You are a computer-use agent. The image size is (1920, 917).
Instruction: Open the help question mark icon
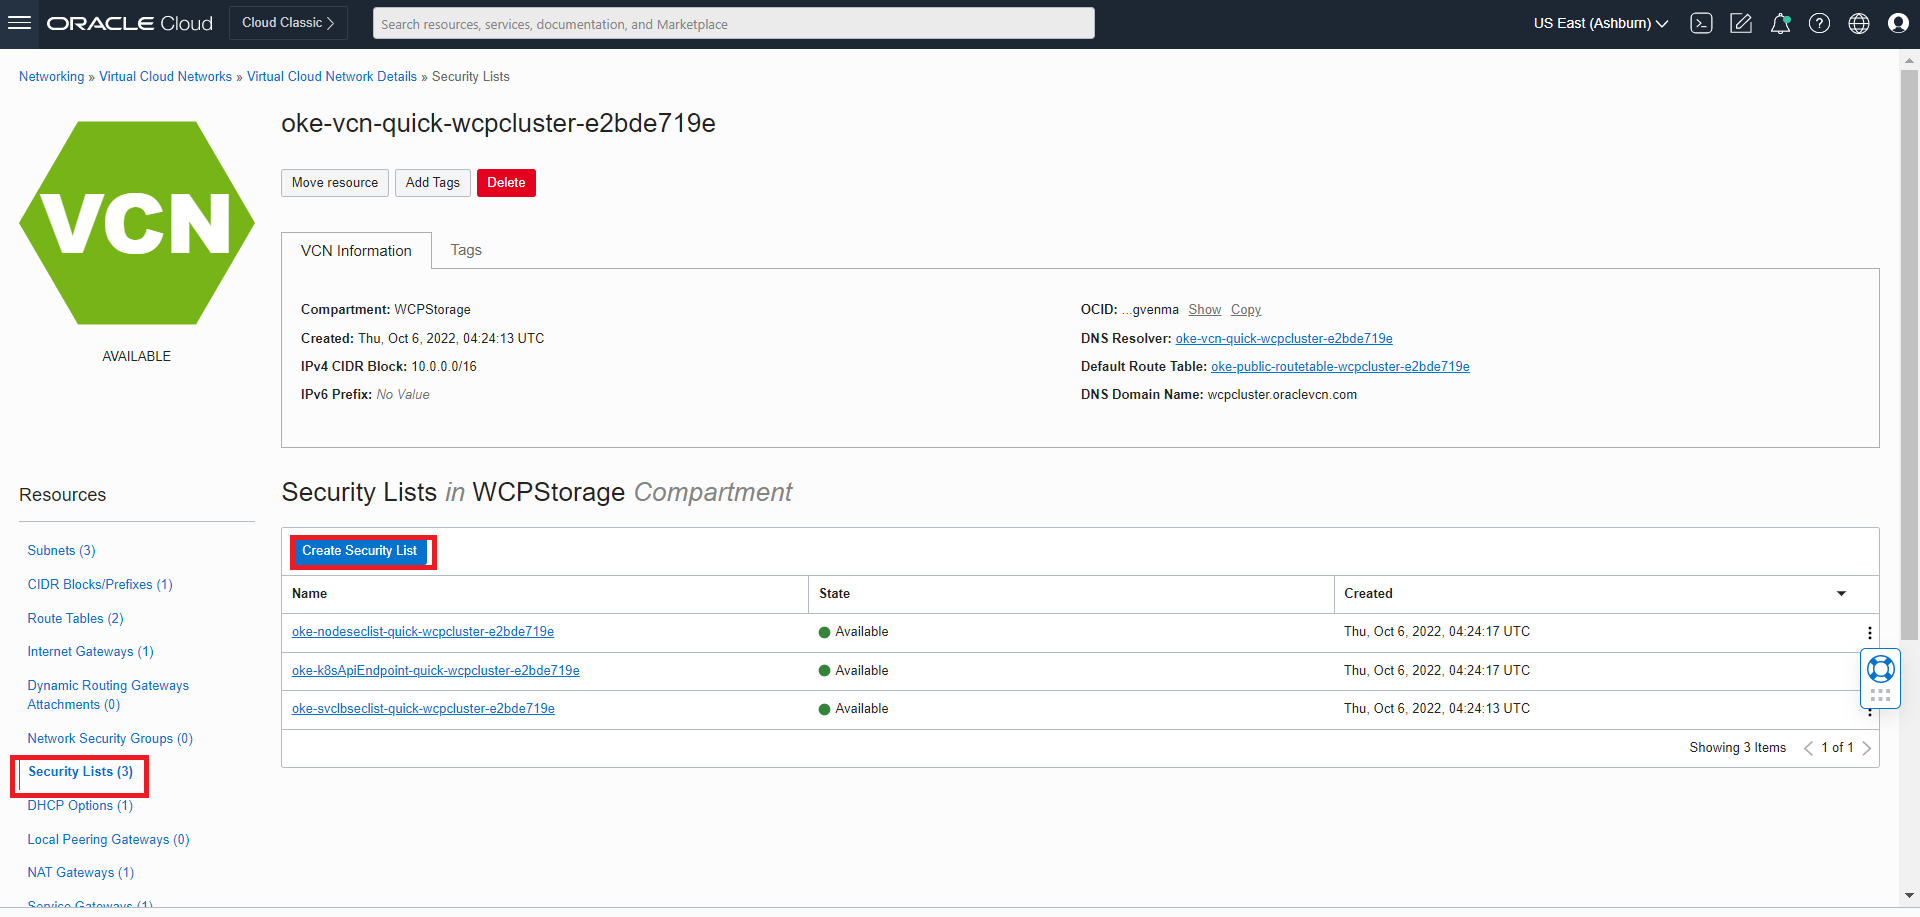[x=1819, y=23]
